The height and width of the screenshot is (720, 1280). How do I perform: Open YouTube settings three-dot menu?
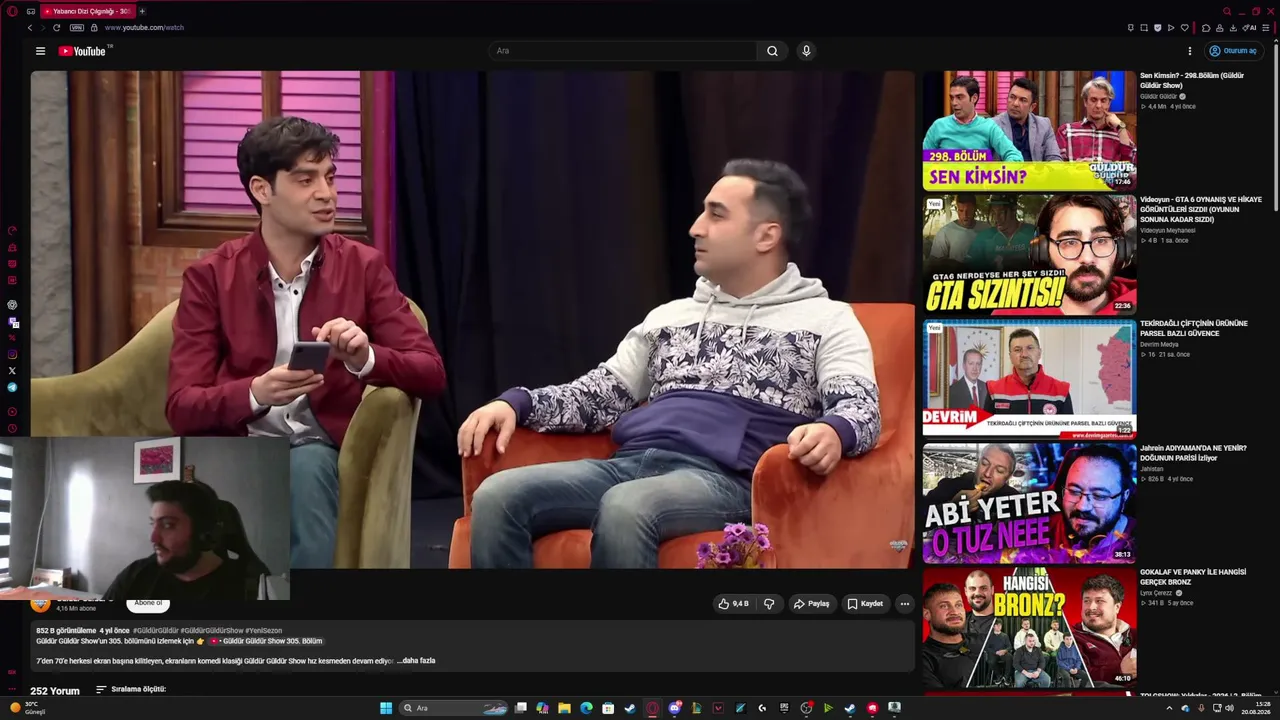click(1190, 51)
